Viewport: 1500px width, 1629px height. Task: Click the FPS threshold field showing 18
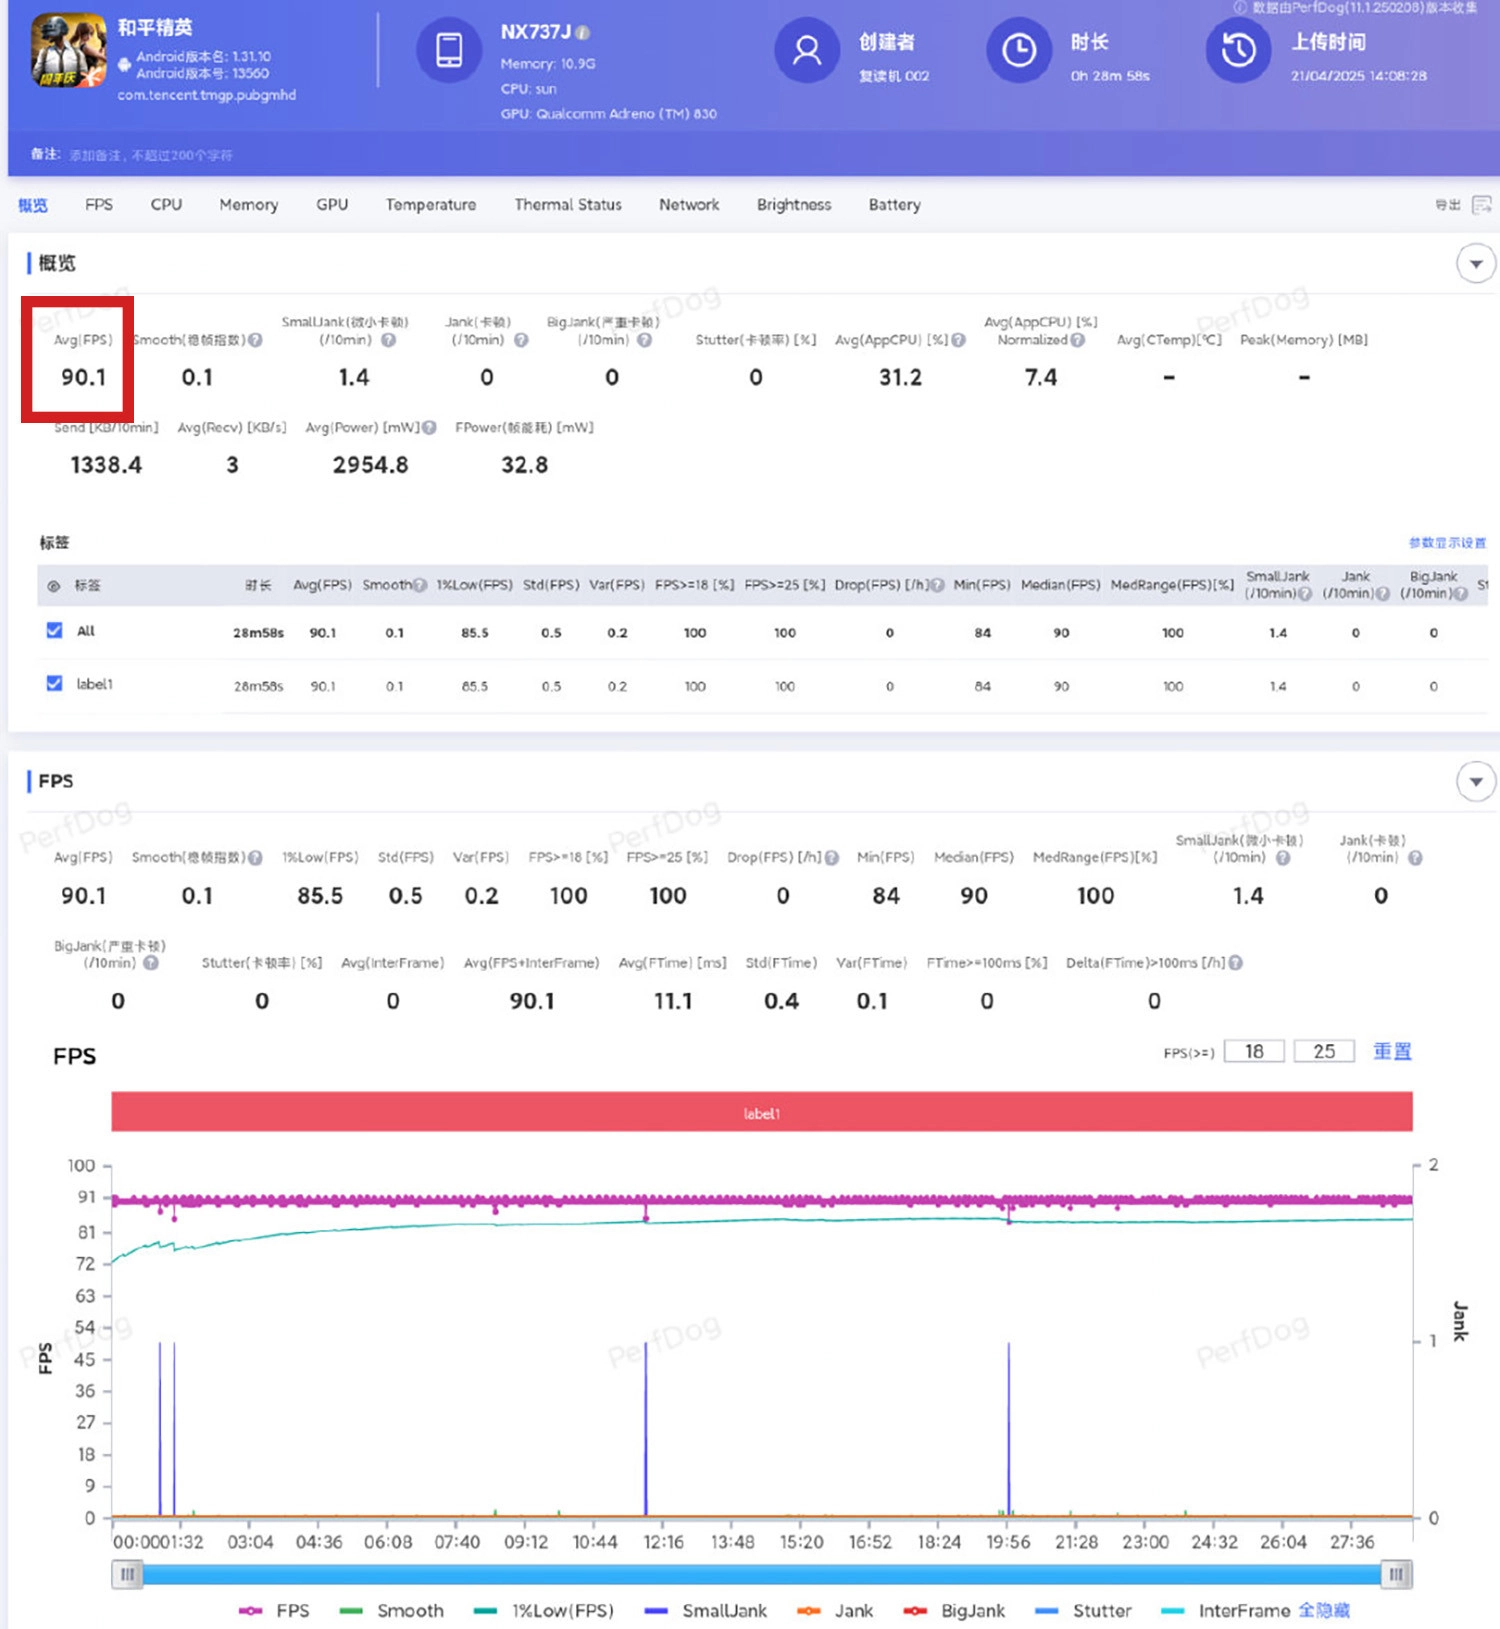[x=1254, y=1051]
